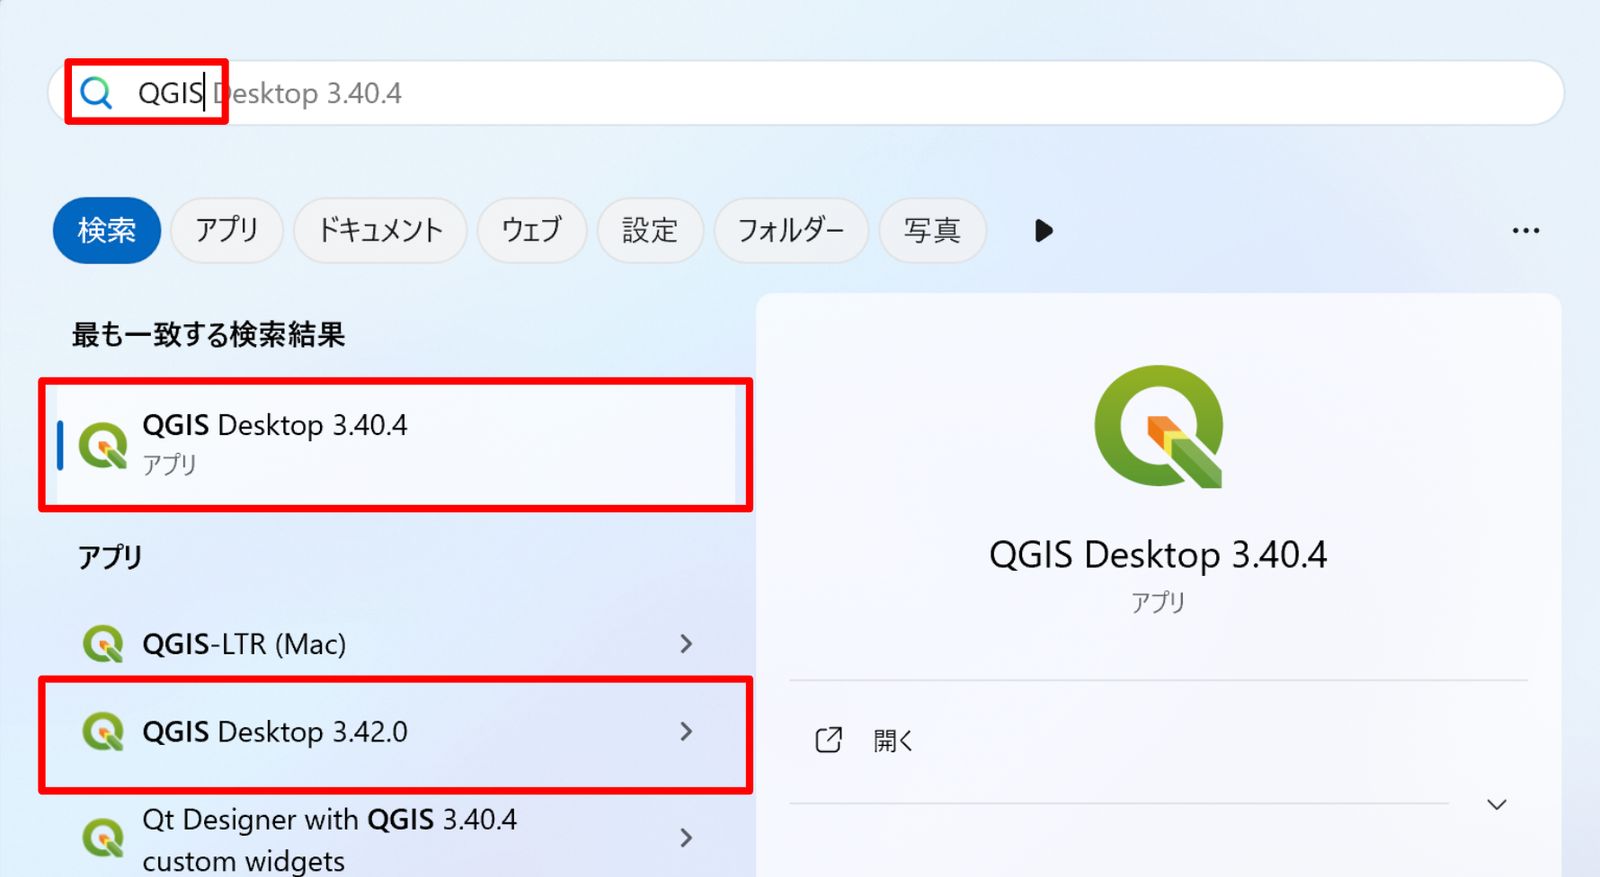Viewport: 1600px width, 877px height.
Task: Switch to the ドキュメント filter tab
Action: point(380,231)
